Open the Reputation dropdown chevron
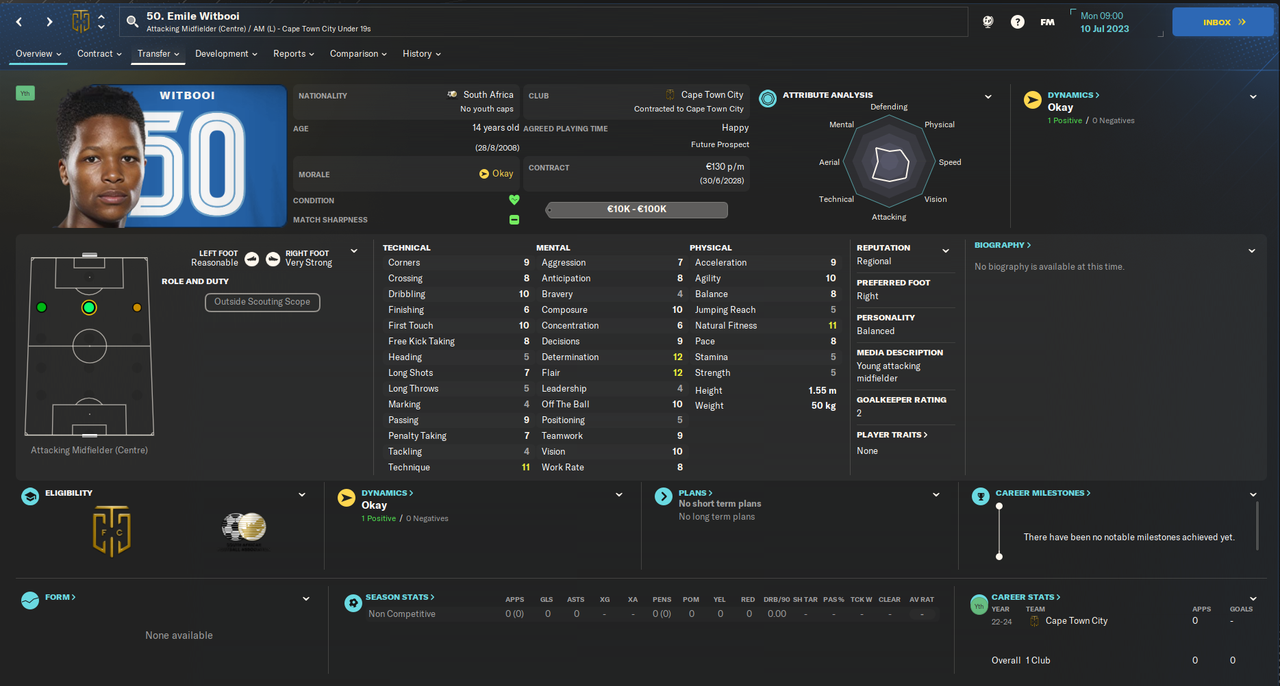The height and width of the screenshot is (686, 1280). click(x=945, y=251)
